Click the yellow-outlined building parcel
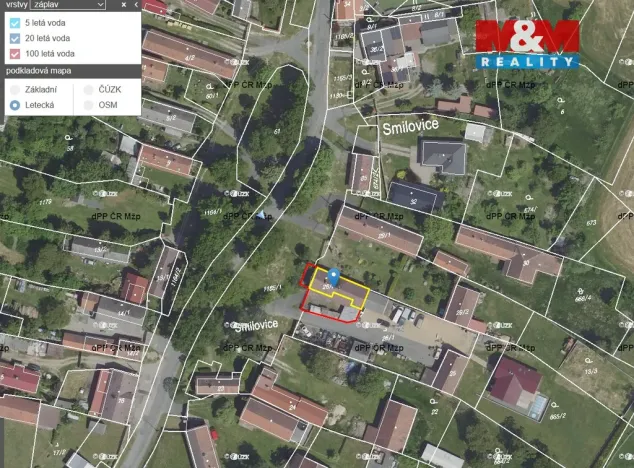The image size is (634, 468). (x=340, y=288)
